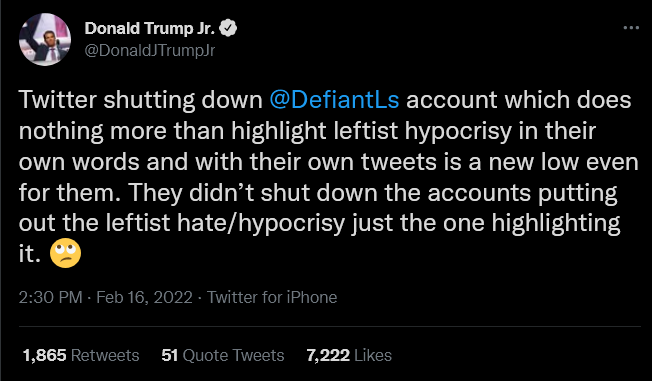This screenshot has width=652, height=381.
Task: View the 1,865 retweet count
Action: [44, 355]
